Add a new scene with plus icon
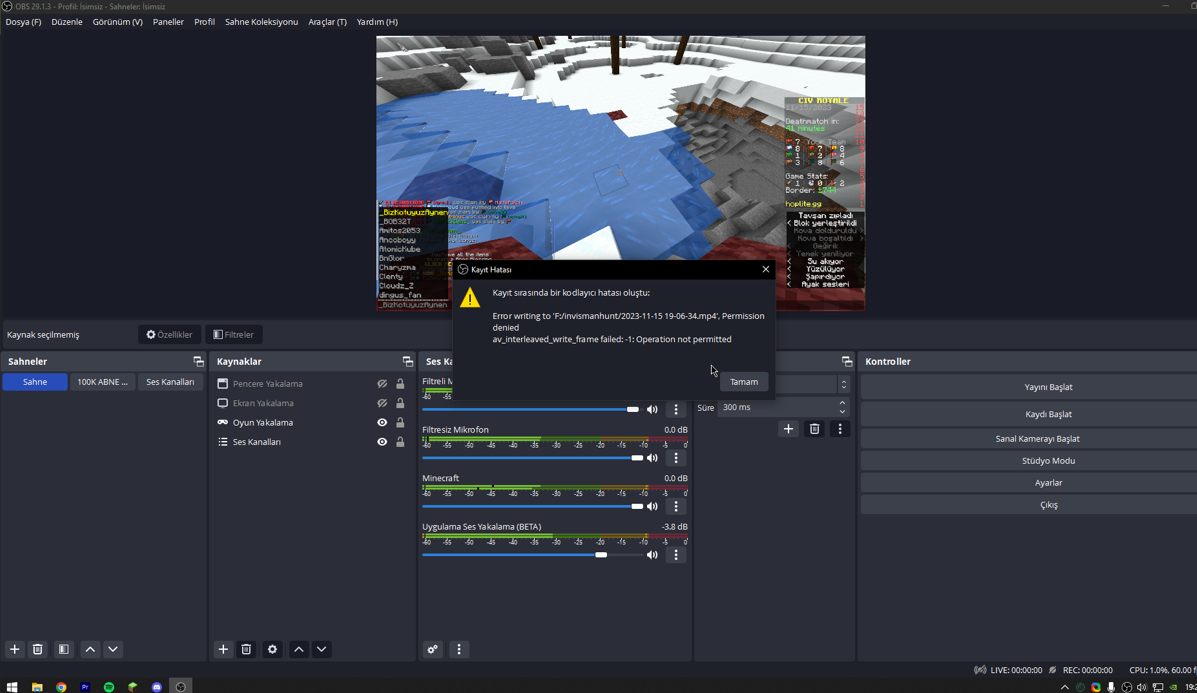The image size is (1197, 693). tap(15, 650)
